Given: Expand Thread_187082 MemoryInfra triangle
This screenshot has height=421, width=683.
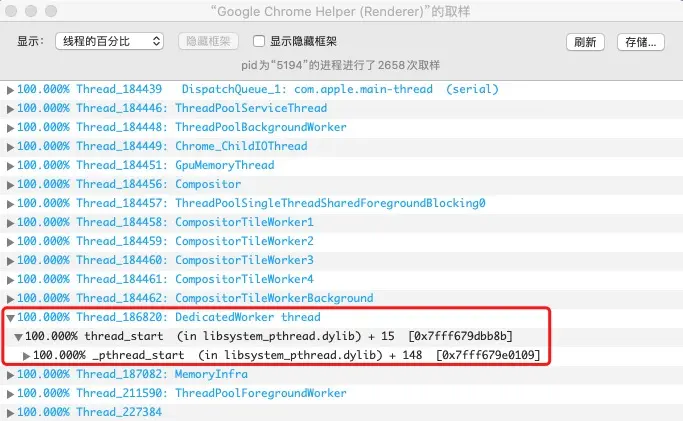Looking at the screenshot, I should pyautogui.click(x=10, y=375).
